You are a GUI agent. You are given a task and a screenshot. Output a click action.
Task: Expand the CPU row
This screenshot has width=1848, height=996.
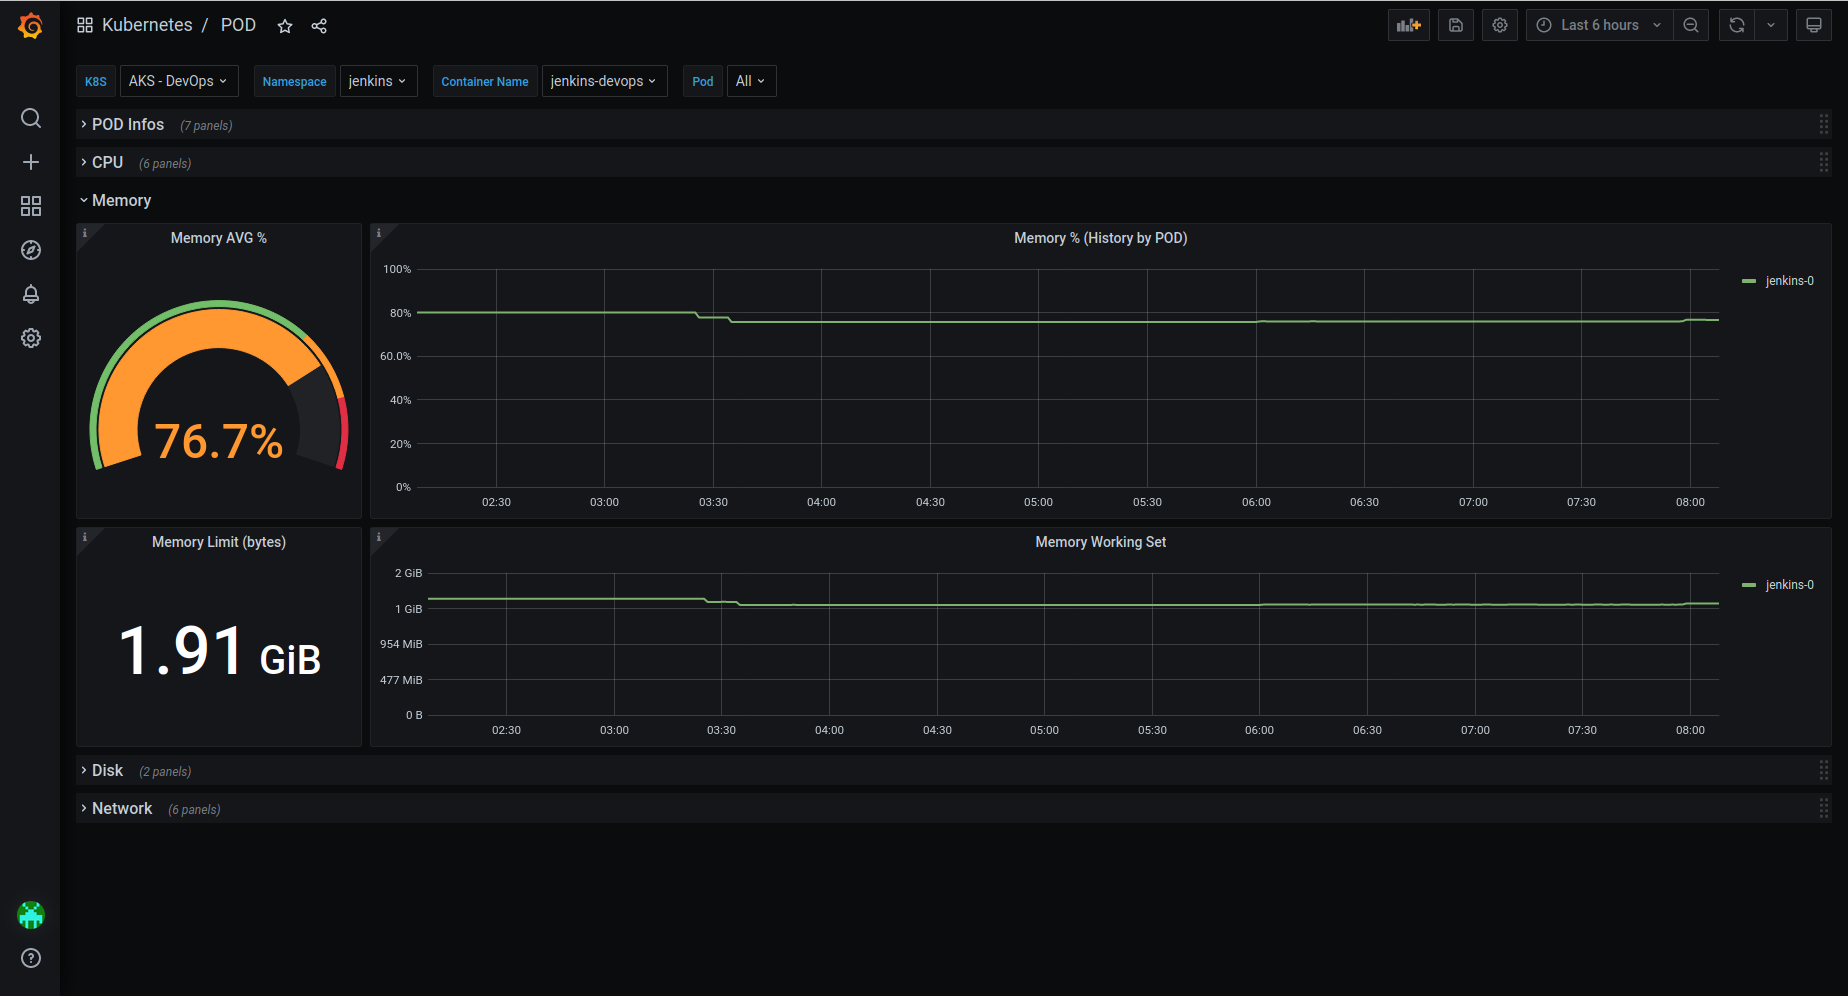(x=107, y=162)
